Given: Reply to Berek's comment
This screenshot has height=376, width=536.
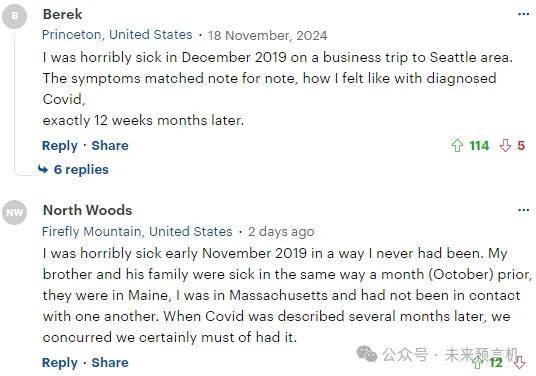Looking at the screenshot, I should click(x=59, y=146).
